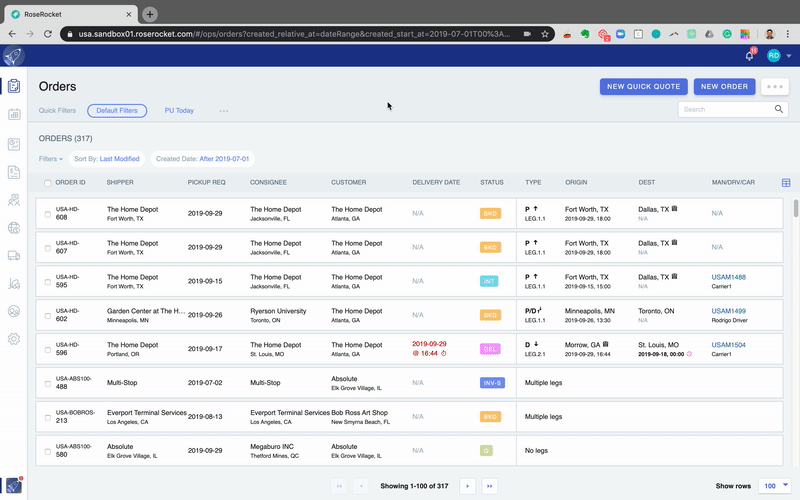Check the box for order USA-HD-596
800x500 pixels.
click(47, 350)
